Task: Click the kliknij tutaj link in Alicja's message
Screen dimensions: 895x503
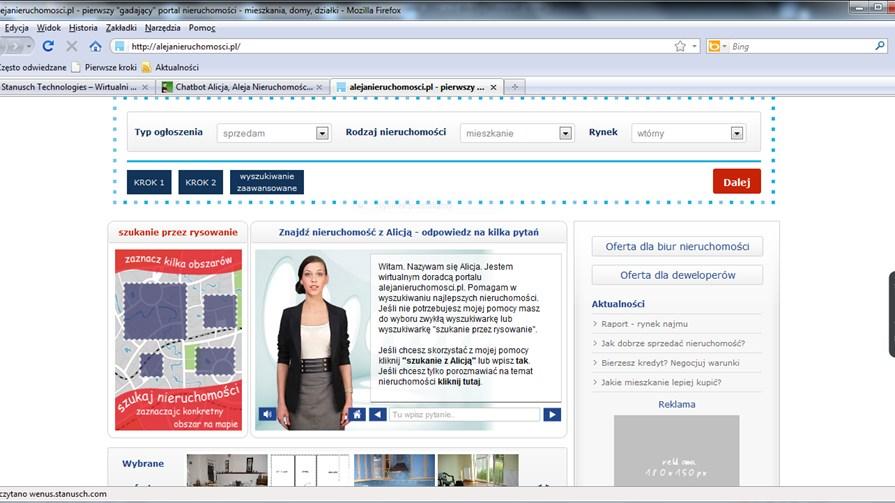Action: pos(459,381)
